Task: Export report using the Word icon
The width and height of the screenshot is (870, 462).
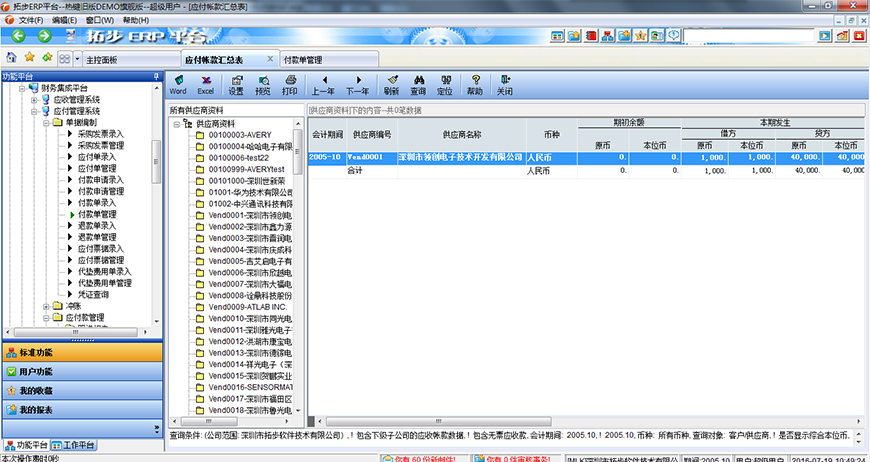Action: coord(178,84)
